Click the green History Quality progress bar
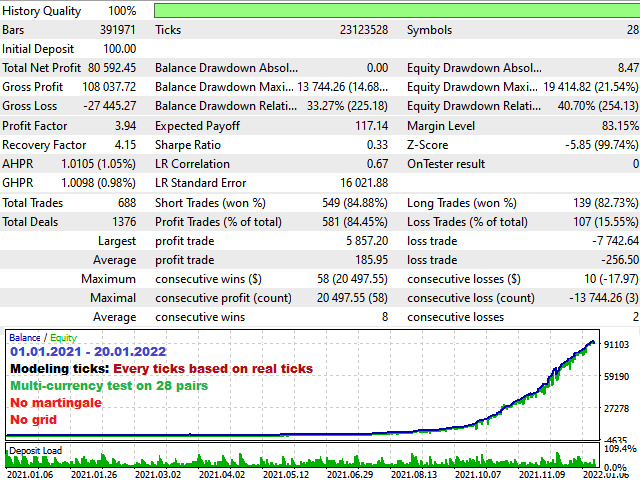 point(396,10)
